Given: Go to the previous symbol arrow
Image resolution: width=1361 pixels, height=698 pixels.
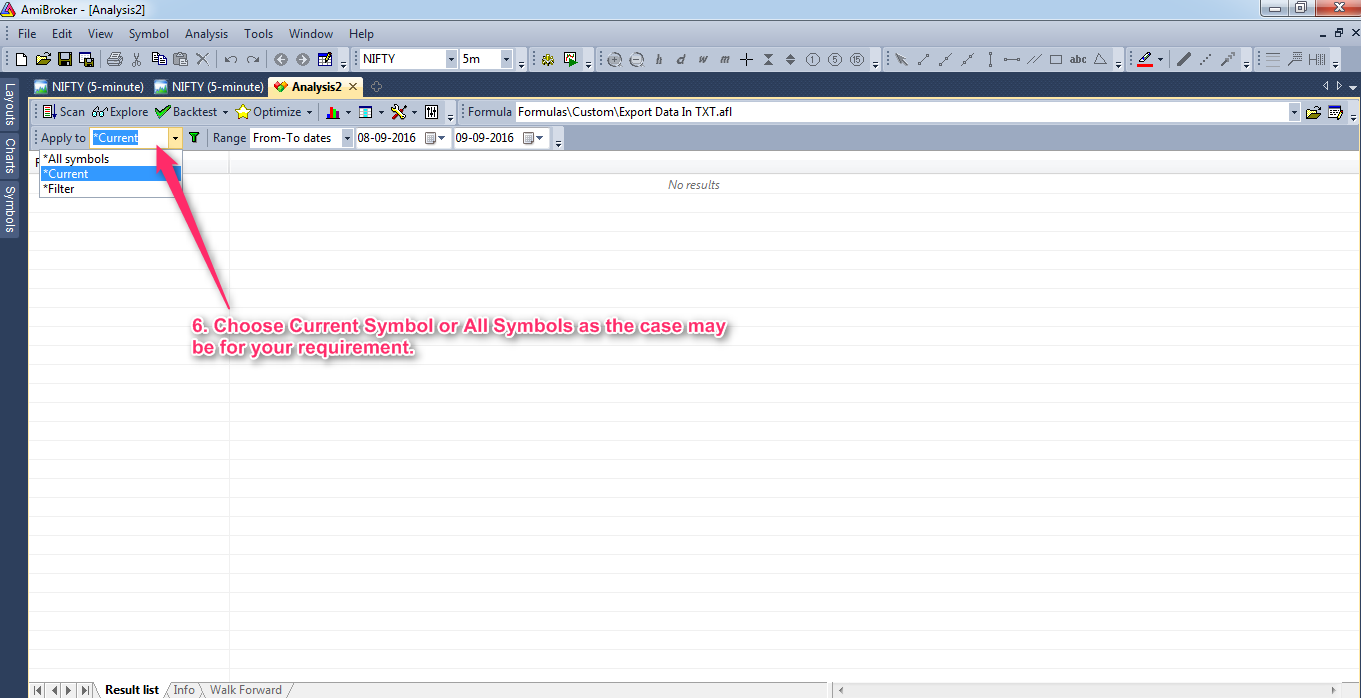Looking at the screenshot, I should coord(281,59).
